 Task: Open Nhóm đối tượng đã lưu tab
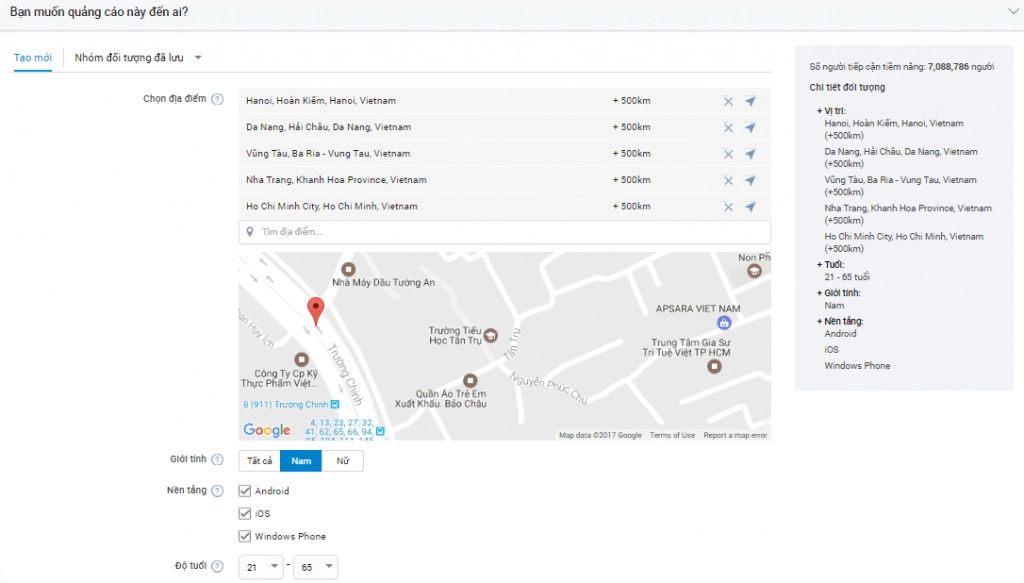pyautogui.click(x=137, y=57)
